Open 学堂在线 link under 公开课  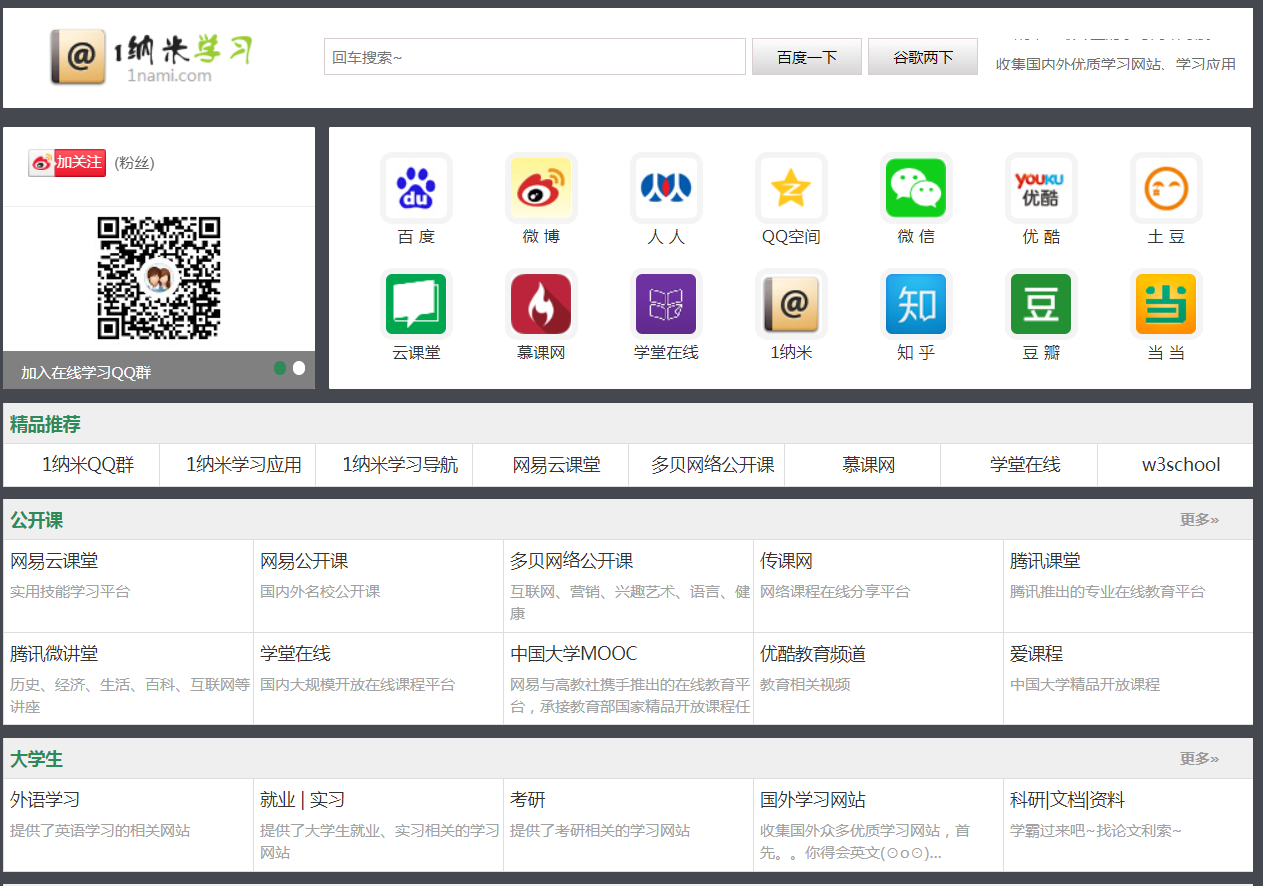click(x=295, y=654)
